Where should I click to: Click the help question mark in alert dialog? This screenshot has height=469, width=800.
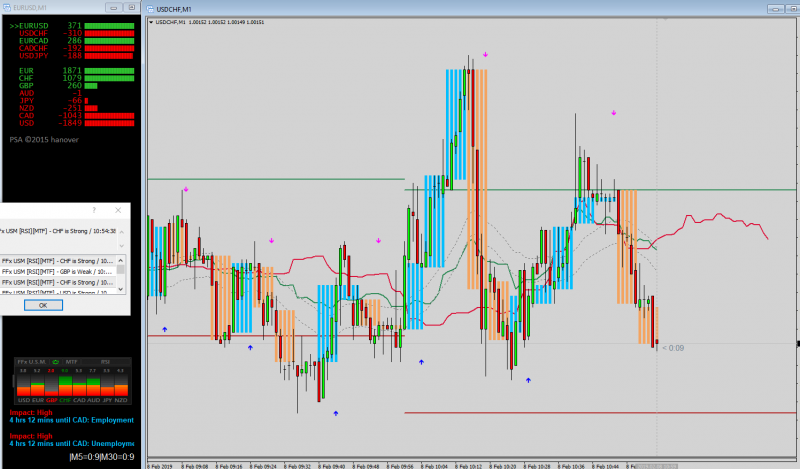tap(94, 210)
